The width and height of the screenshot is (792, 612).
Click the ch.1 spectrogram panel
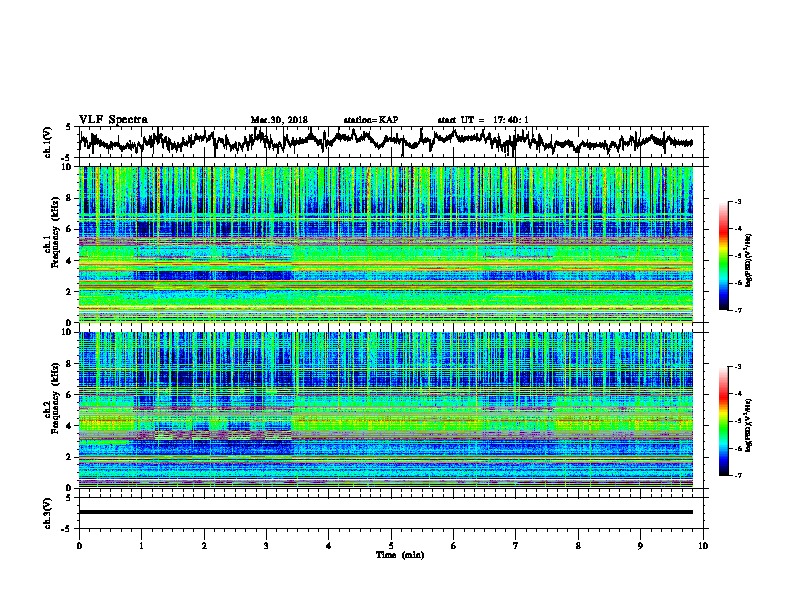coord(385,244)
